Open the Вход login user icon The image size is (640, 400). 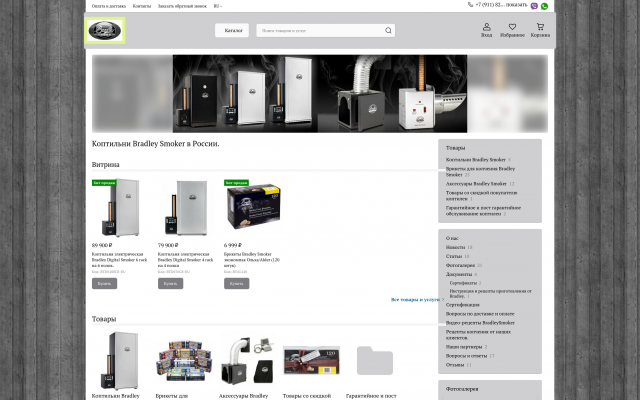point(486,30)
